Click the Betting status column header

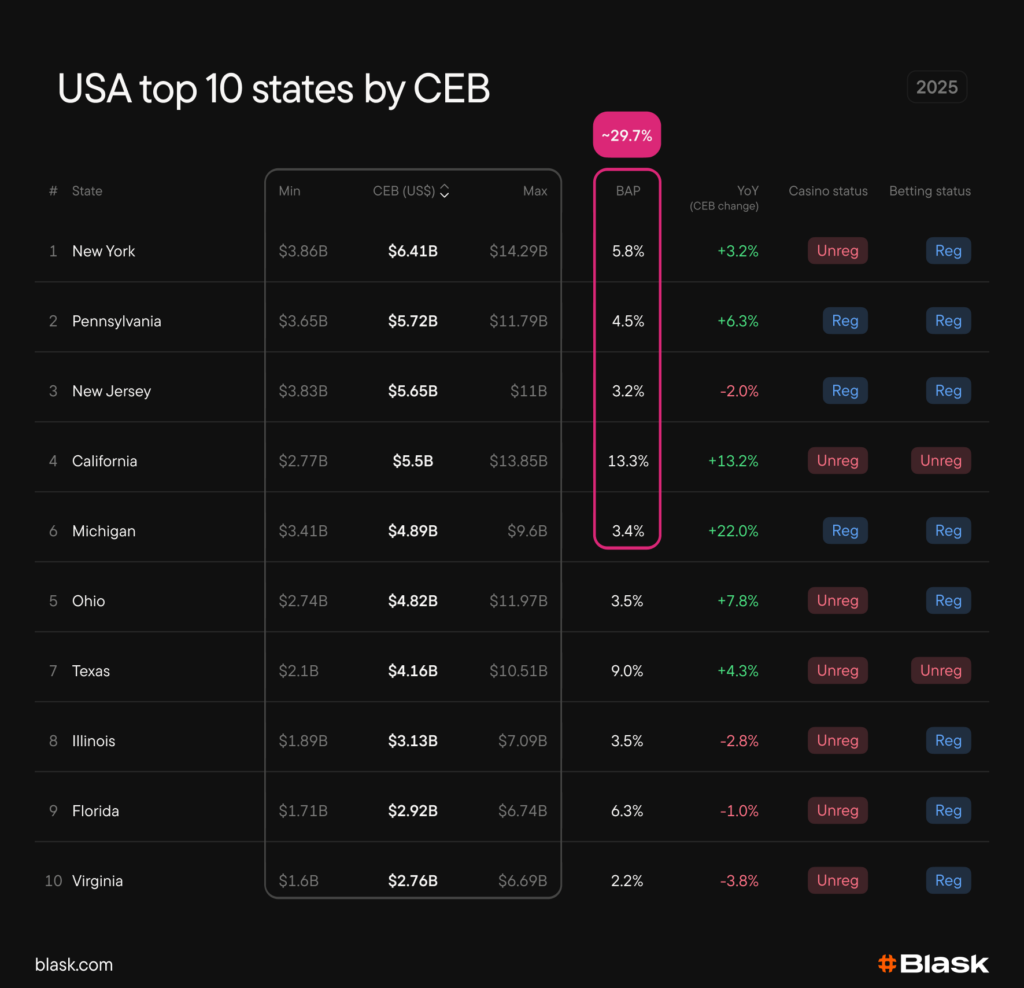[930, 191]
